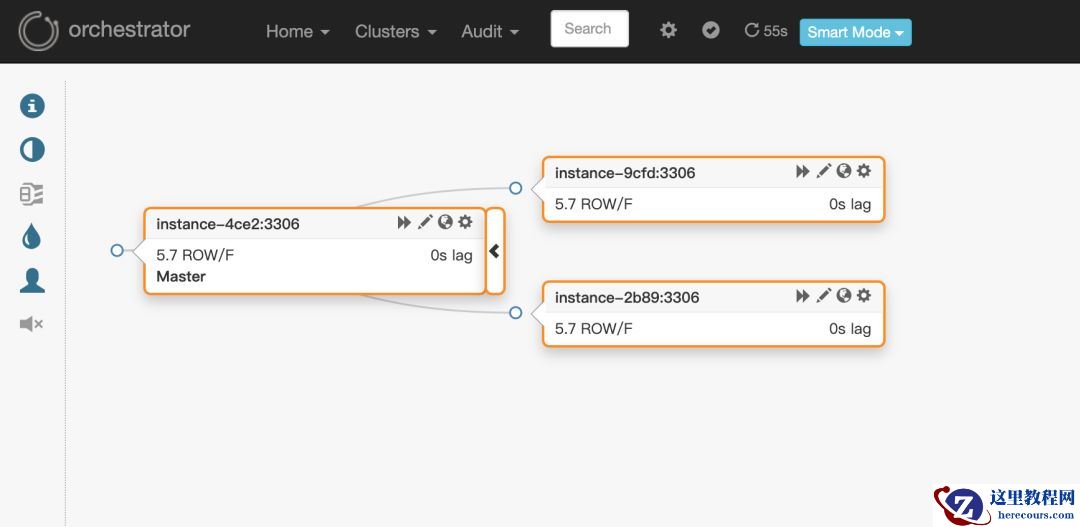Click the water drop icon in sidebar
Image resolution: width=1080 pixels, height=527 pixels.
(32, 237)
